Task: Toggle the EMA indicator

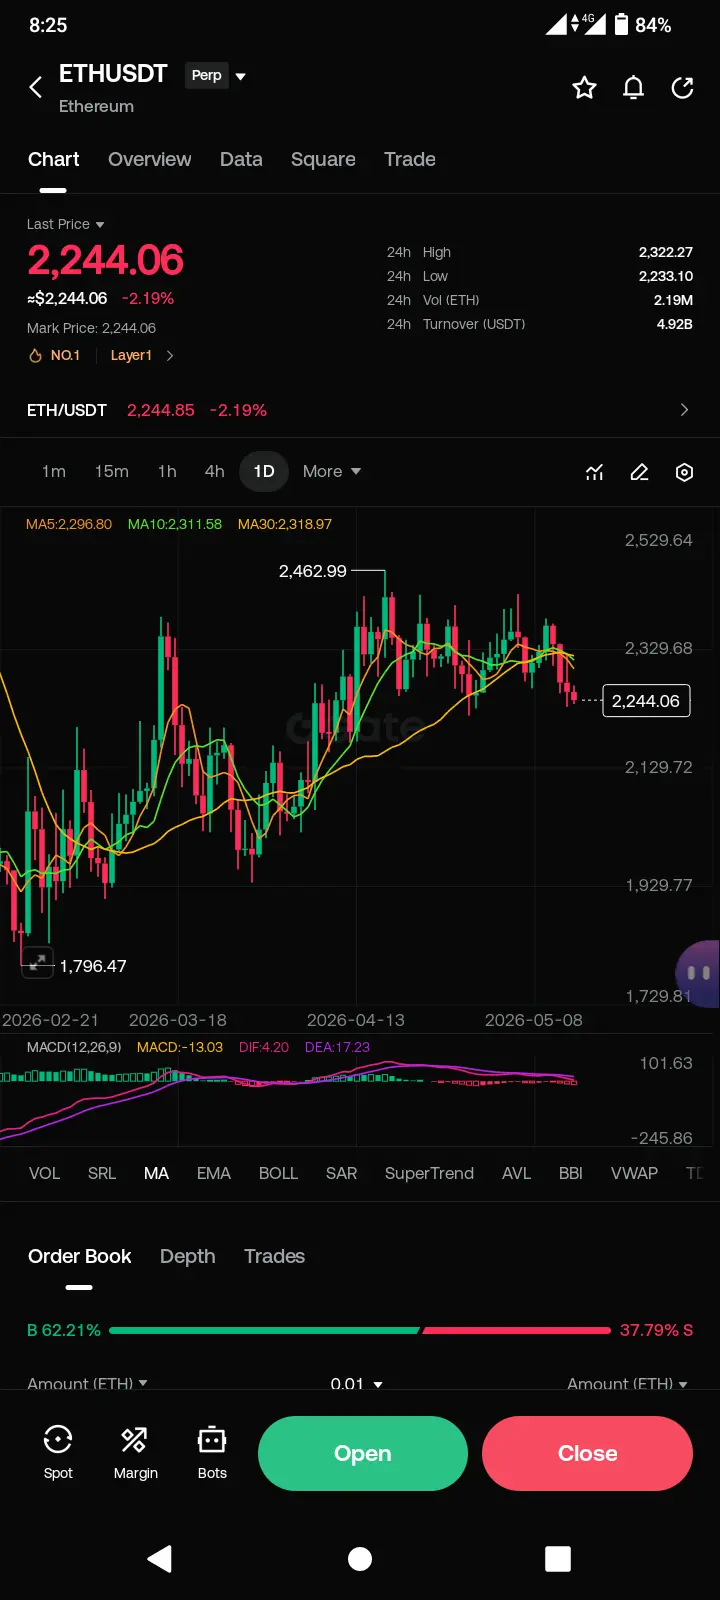Action: pyautogui.click(x=214, y=1173)
